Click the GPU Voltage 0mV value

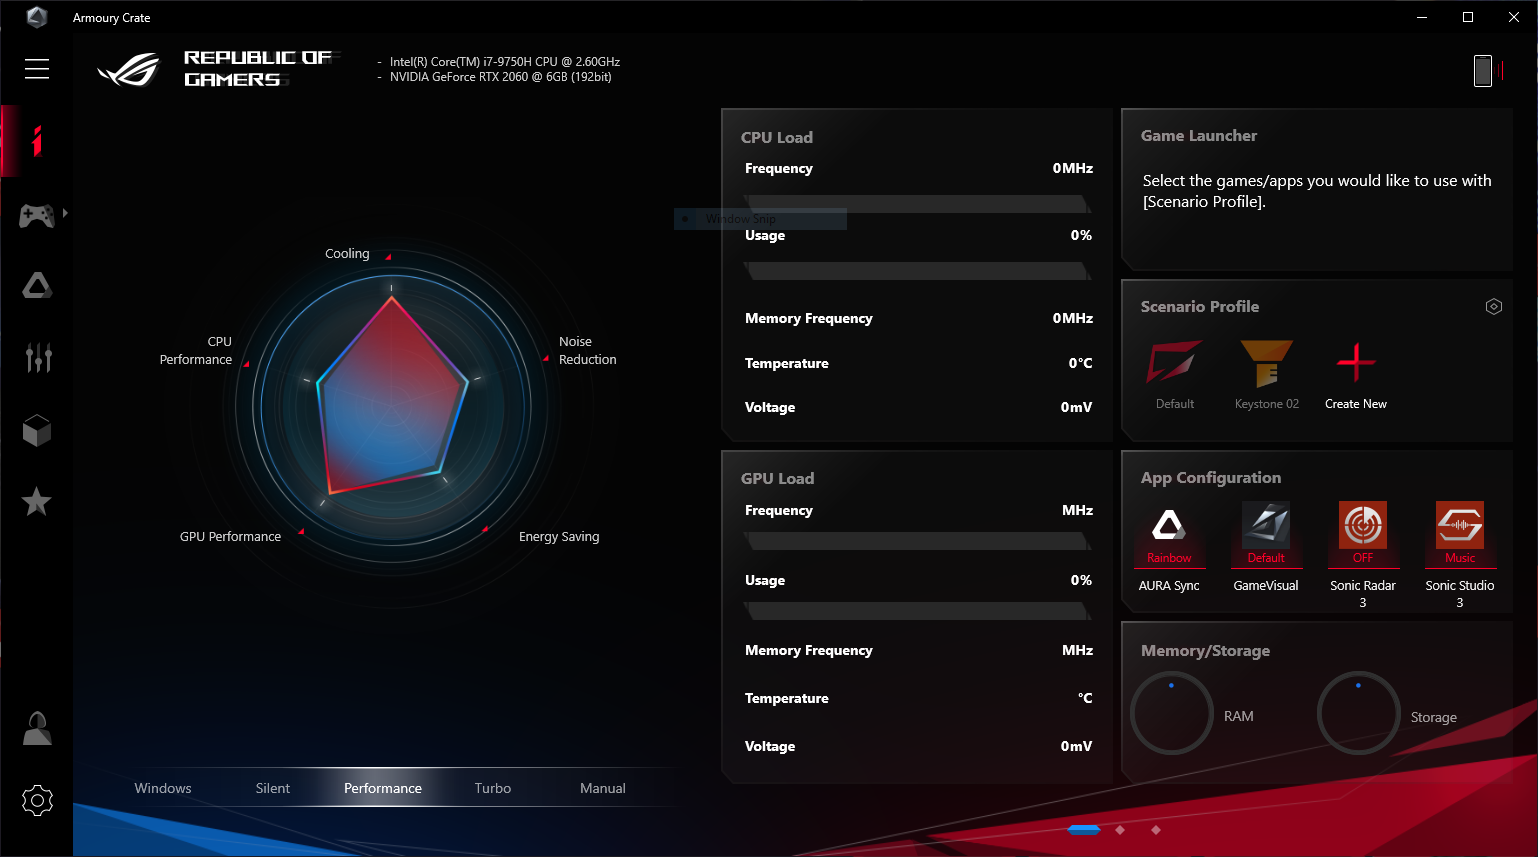[1076, 746]
